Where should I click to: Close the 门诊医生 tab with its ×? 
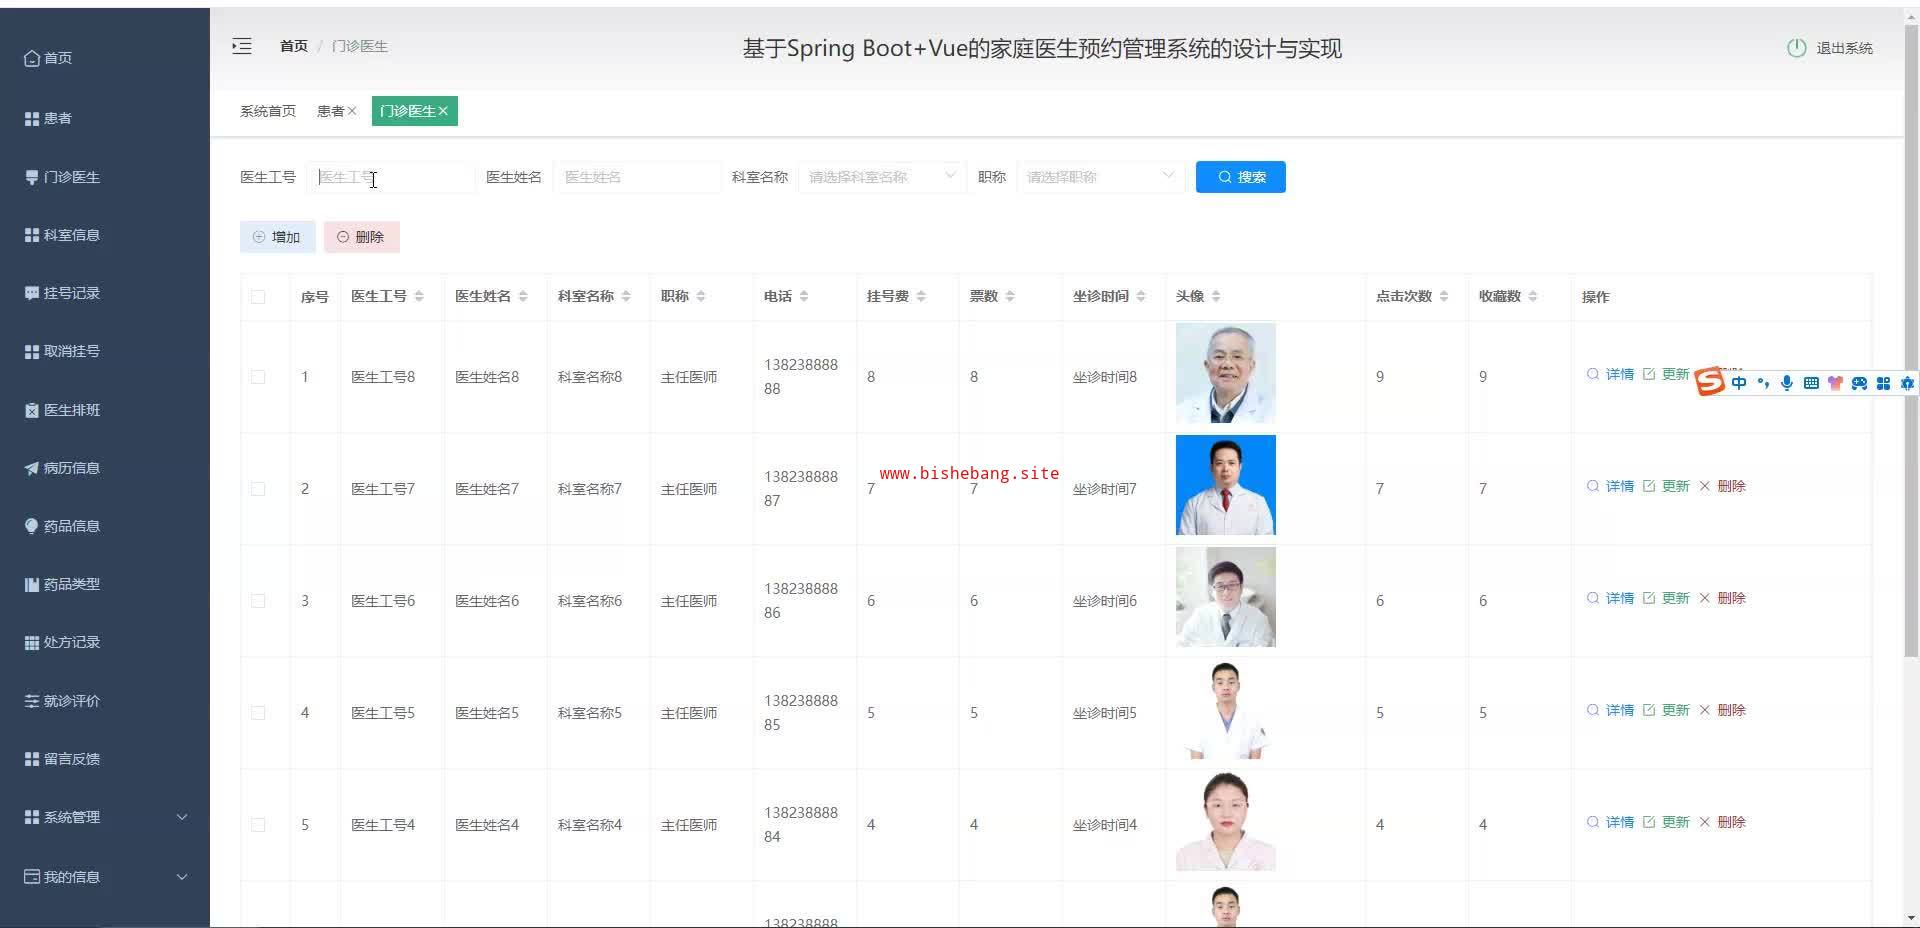[443, 111]
